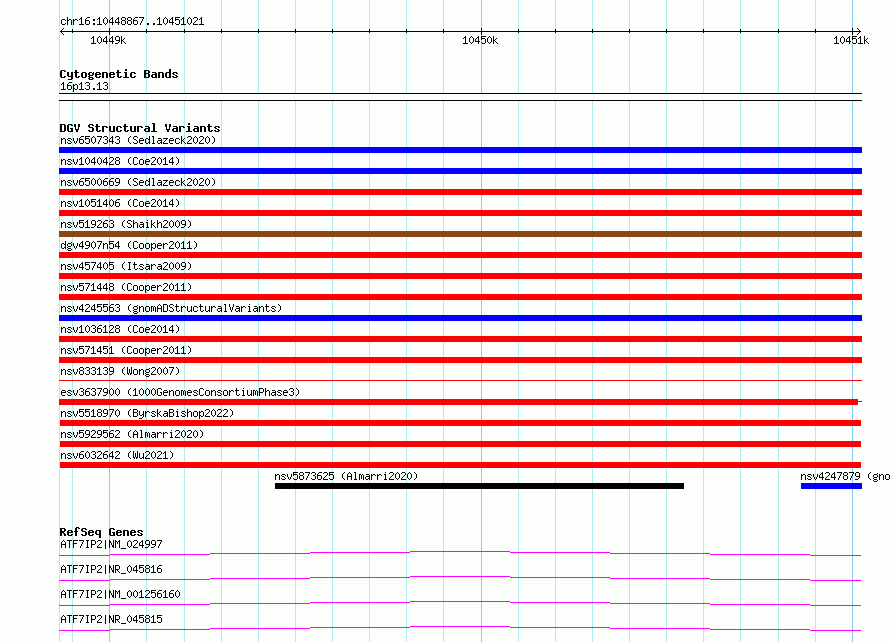This screenshot has width=890, height=642.
Task: Click the black bar under nsv5873625
Action: [x=480, y=486]
